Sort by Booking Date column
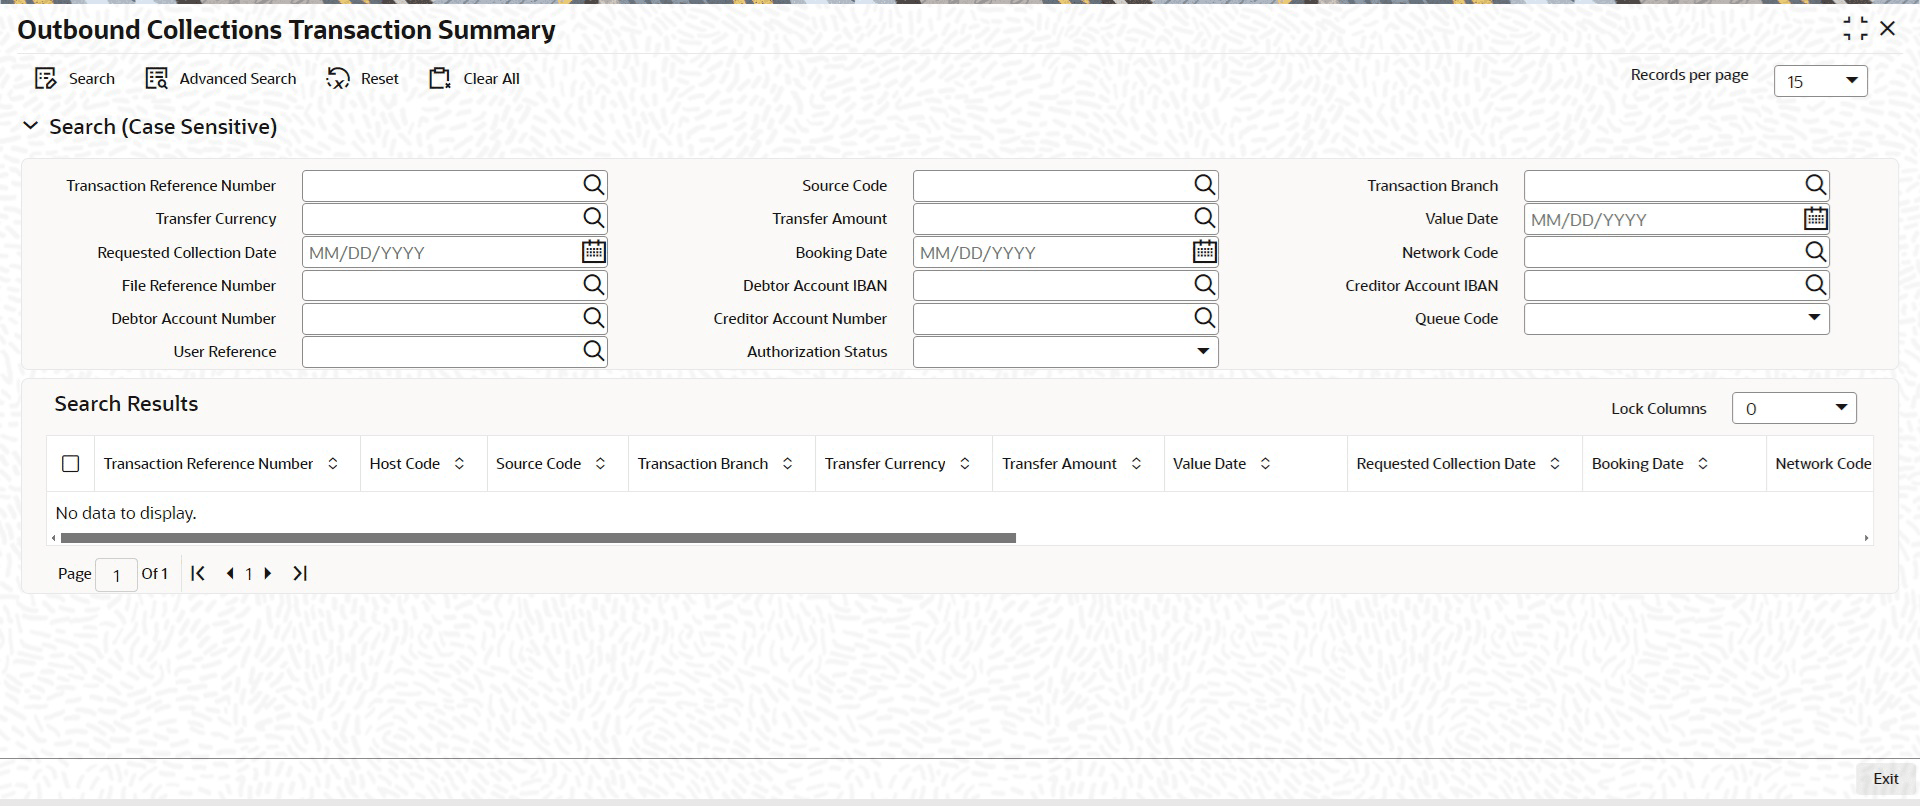Image resolution: width=1920 pixels, height=807 pixels. [x=1703, y=464]
